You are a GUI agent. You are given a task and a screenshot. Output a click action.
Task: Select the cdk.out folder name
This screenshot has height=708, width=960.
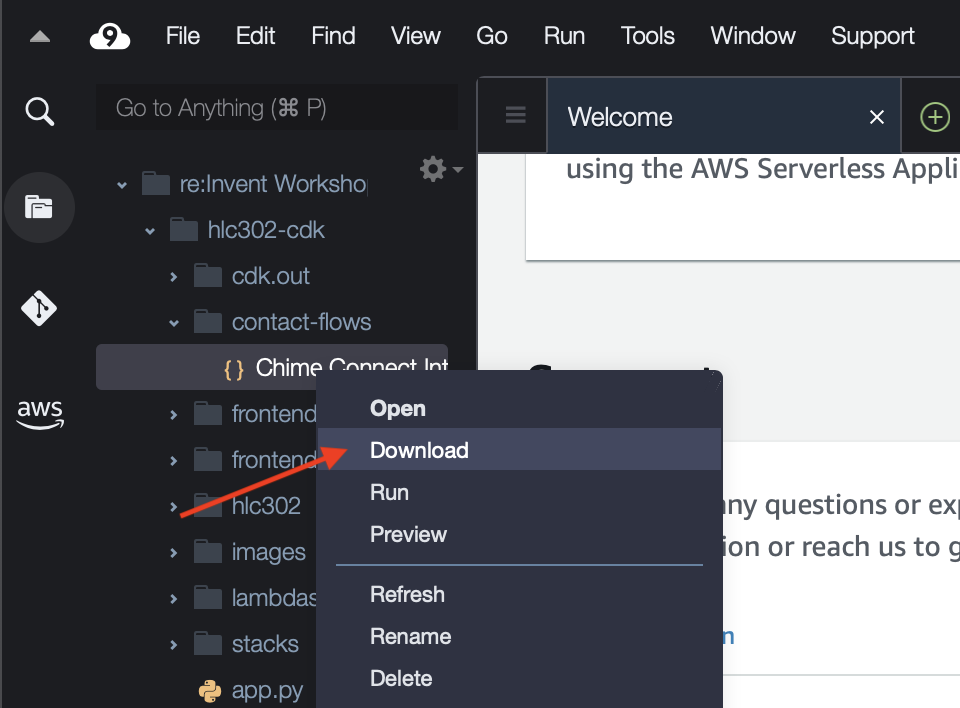coord(271,276)
